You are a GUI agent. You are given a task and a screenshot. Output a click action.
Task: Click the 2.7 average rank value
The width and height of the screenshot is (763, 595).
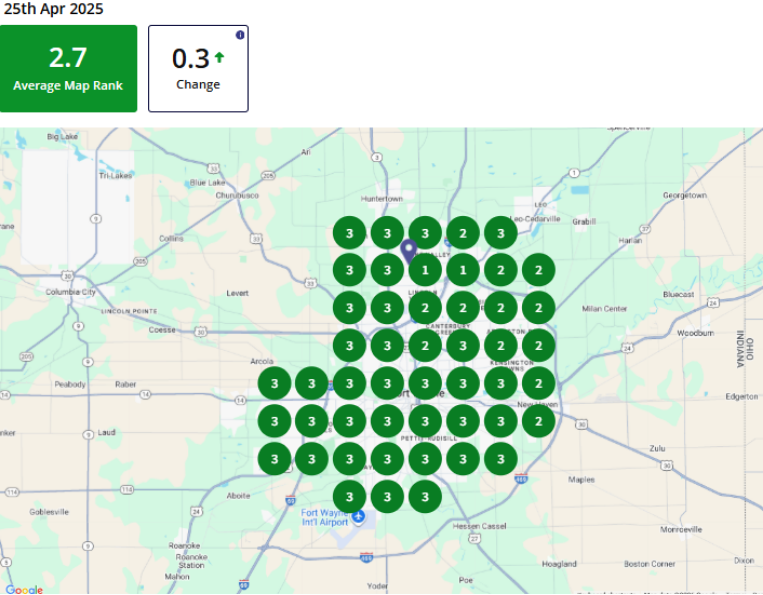click(68, 57)
